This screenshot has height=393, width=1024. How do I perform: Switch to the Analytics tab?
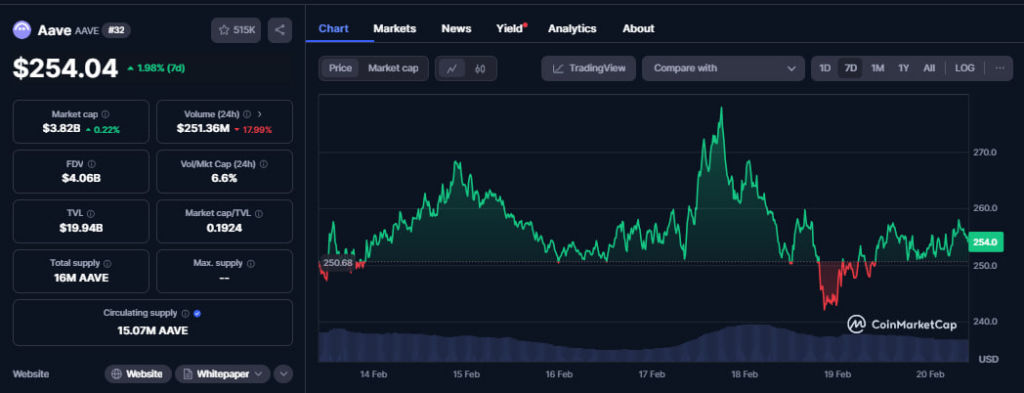tap(572, 29)
